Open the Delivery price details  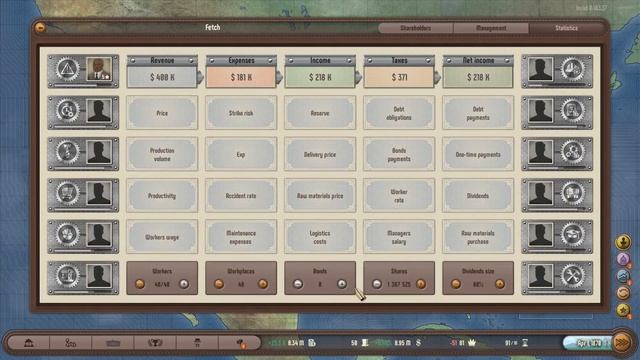(x=320, y=154)
